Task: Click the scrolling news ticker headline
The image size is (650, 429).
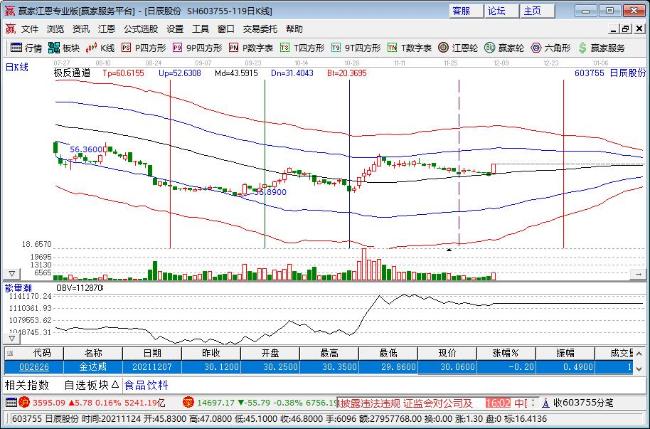Action: pyautogui.click(x=407, y=402)
